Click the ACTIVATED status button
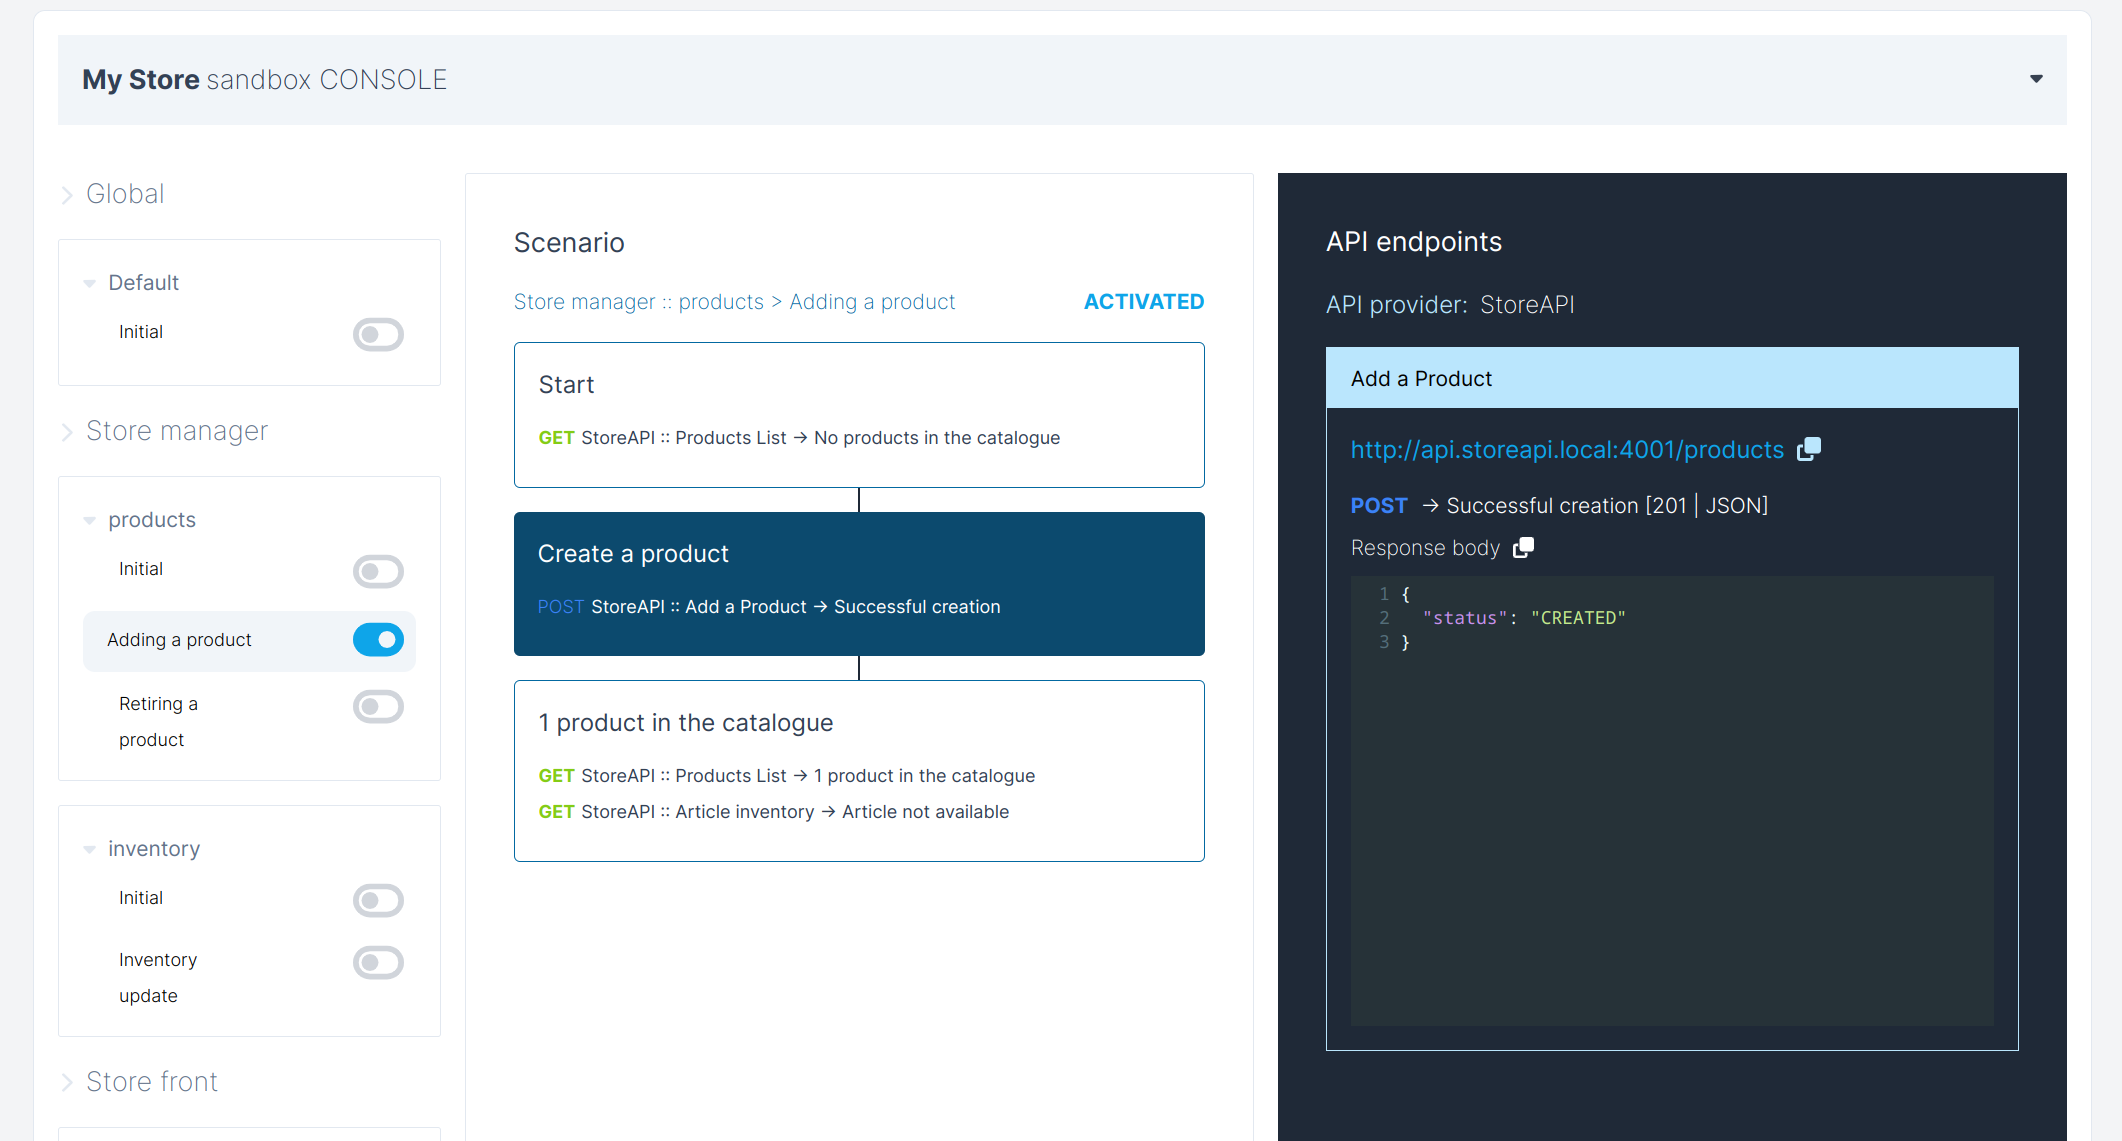2122x1141 pixels. tap(1145, 301)
